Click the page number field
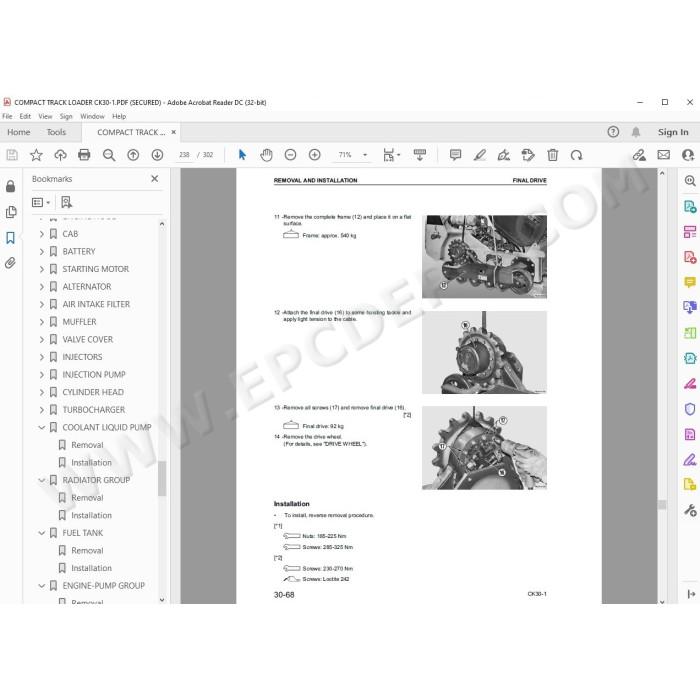Image resolution: width=700 pixels, height=700 pixels. [x=184, y=155]
